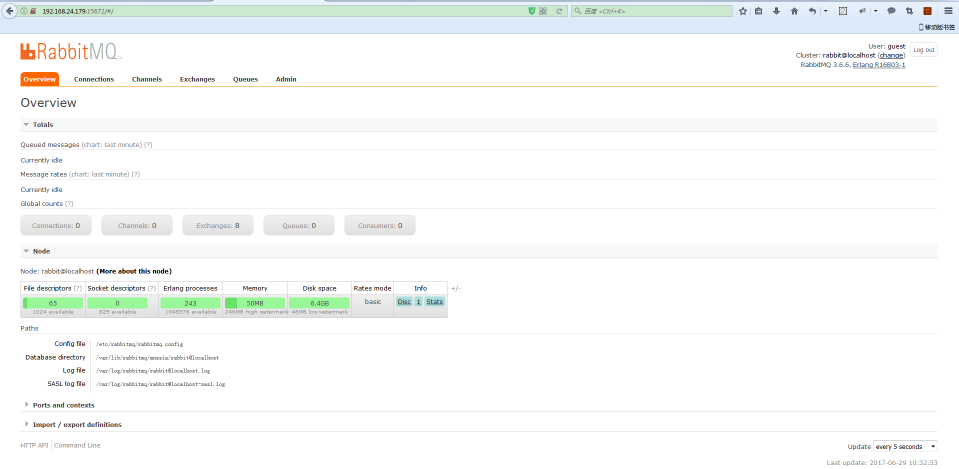Click the crossed-out red icon beside the URL
Image resolution: width=959 pixels, height=469 pixels.
pos(32,11)
